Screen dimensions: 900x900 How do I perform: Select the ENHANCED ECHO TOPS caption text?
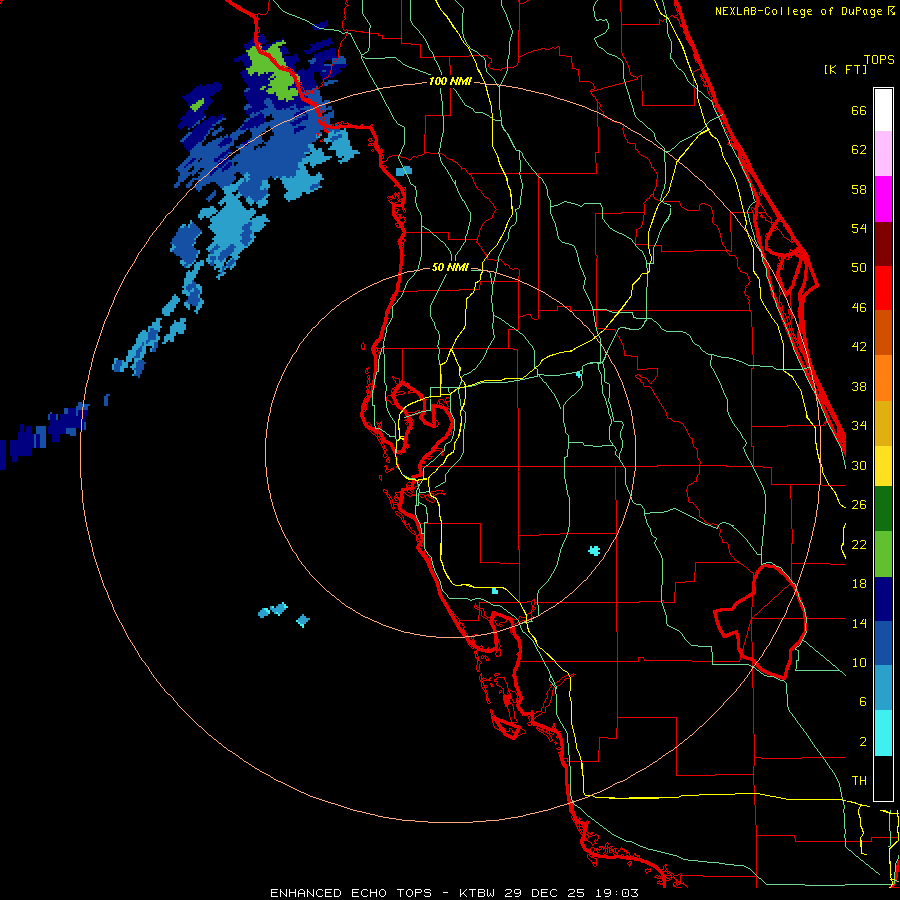click(x=351, y=893)
